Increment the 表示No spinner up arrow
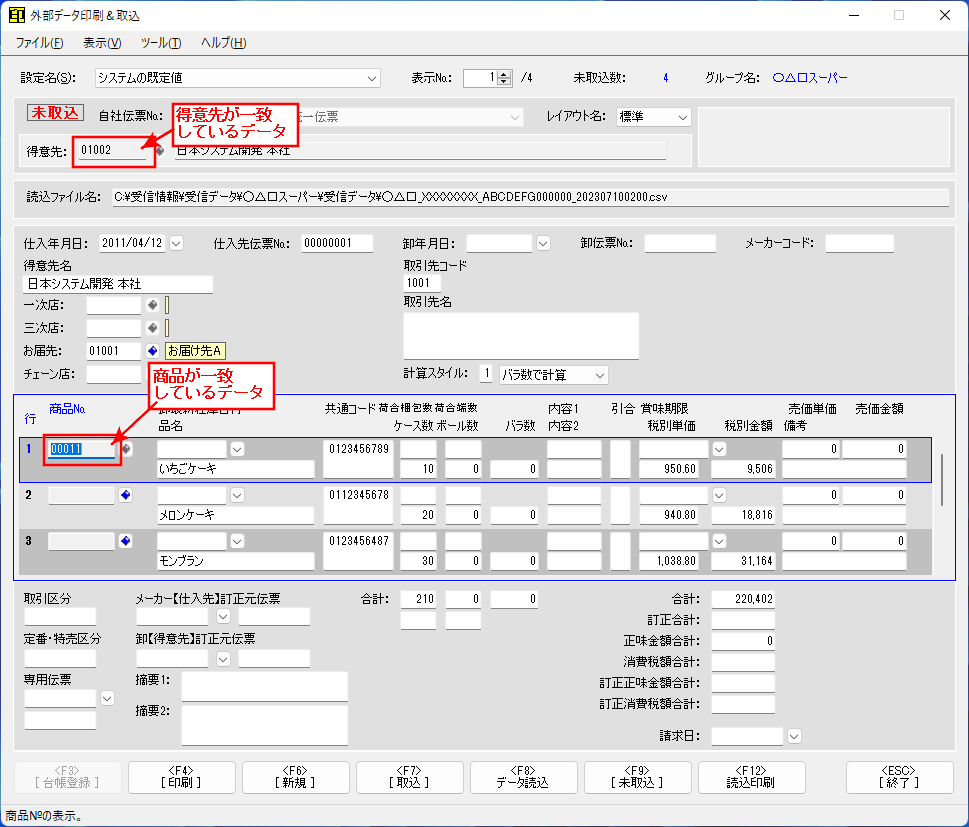Screen dimensions: 969x827 click(504, 74)
